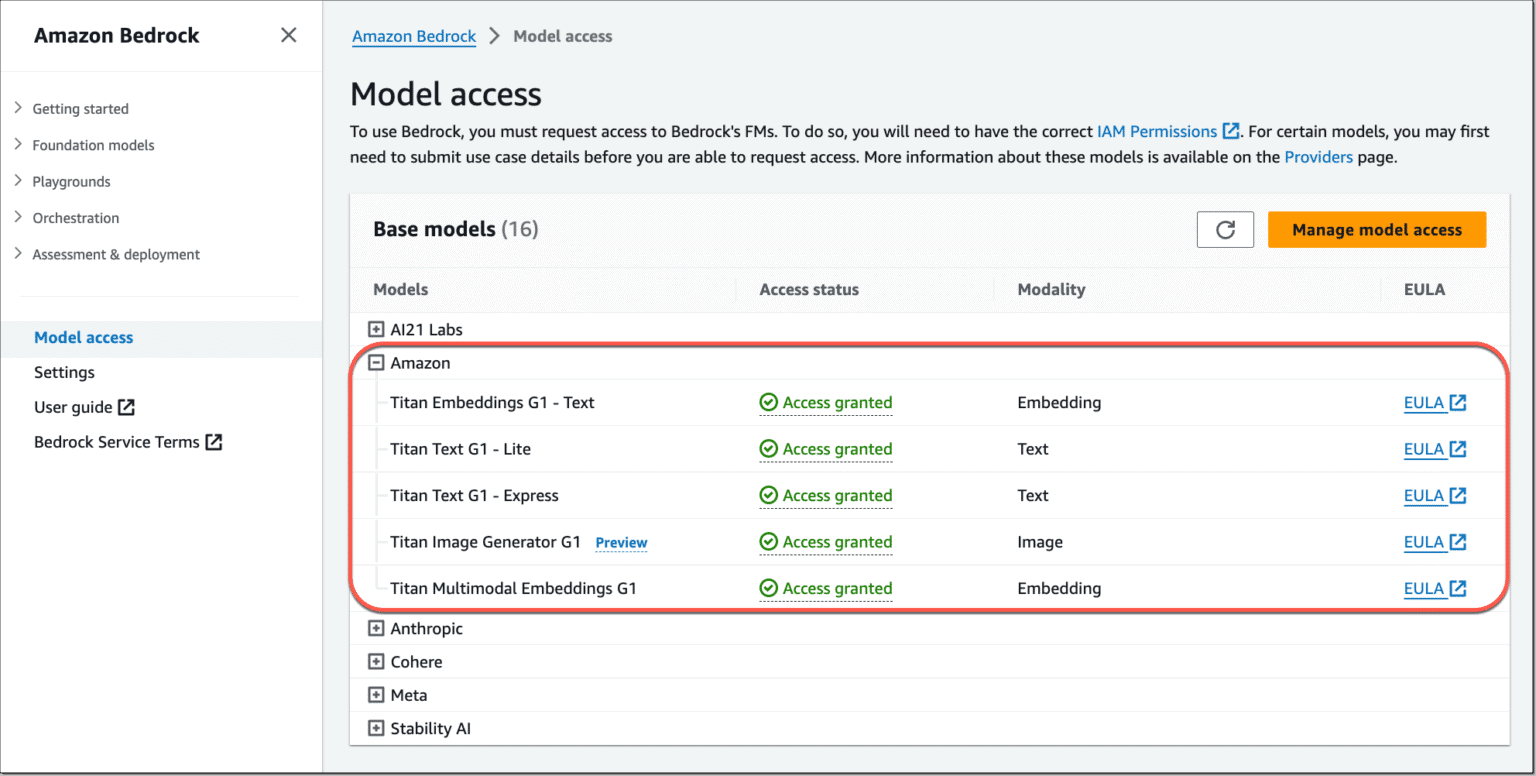Follow the Providers page link
1536x776 pixels.
pyautogui.click(x=1318, y=157)
